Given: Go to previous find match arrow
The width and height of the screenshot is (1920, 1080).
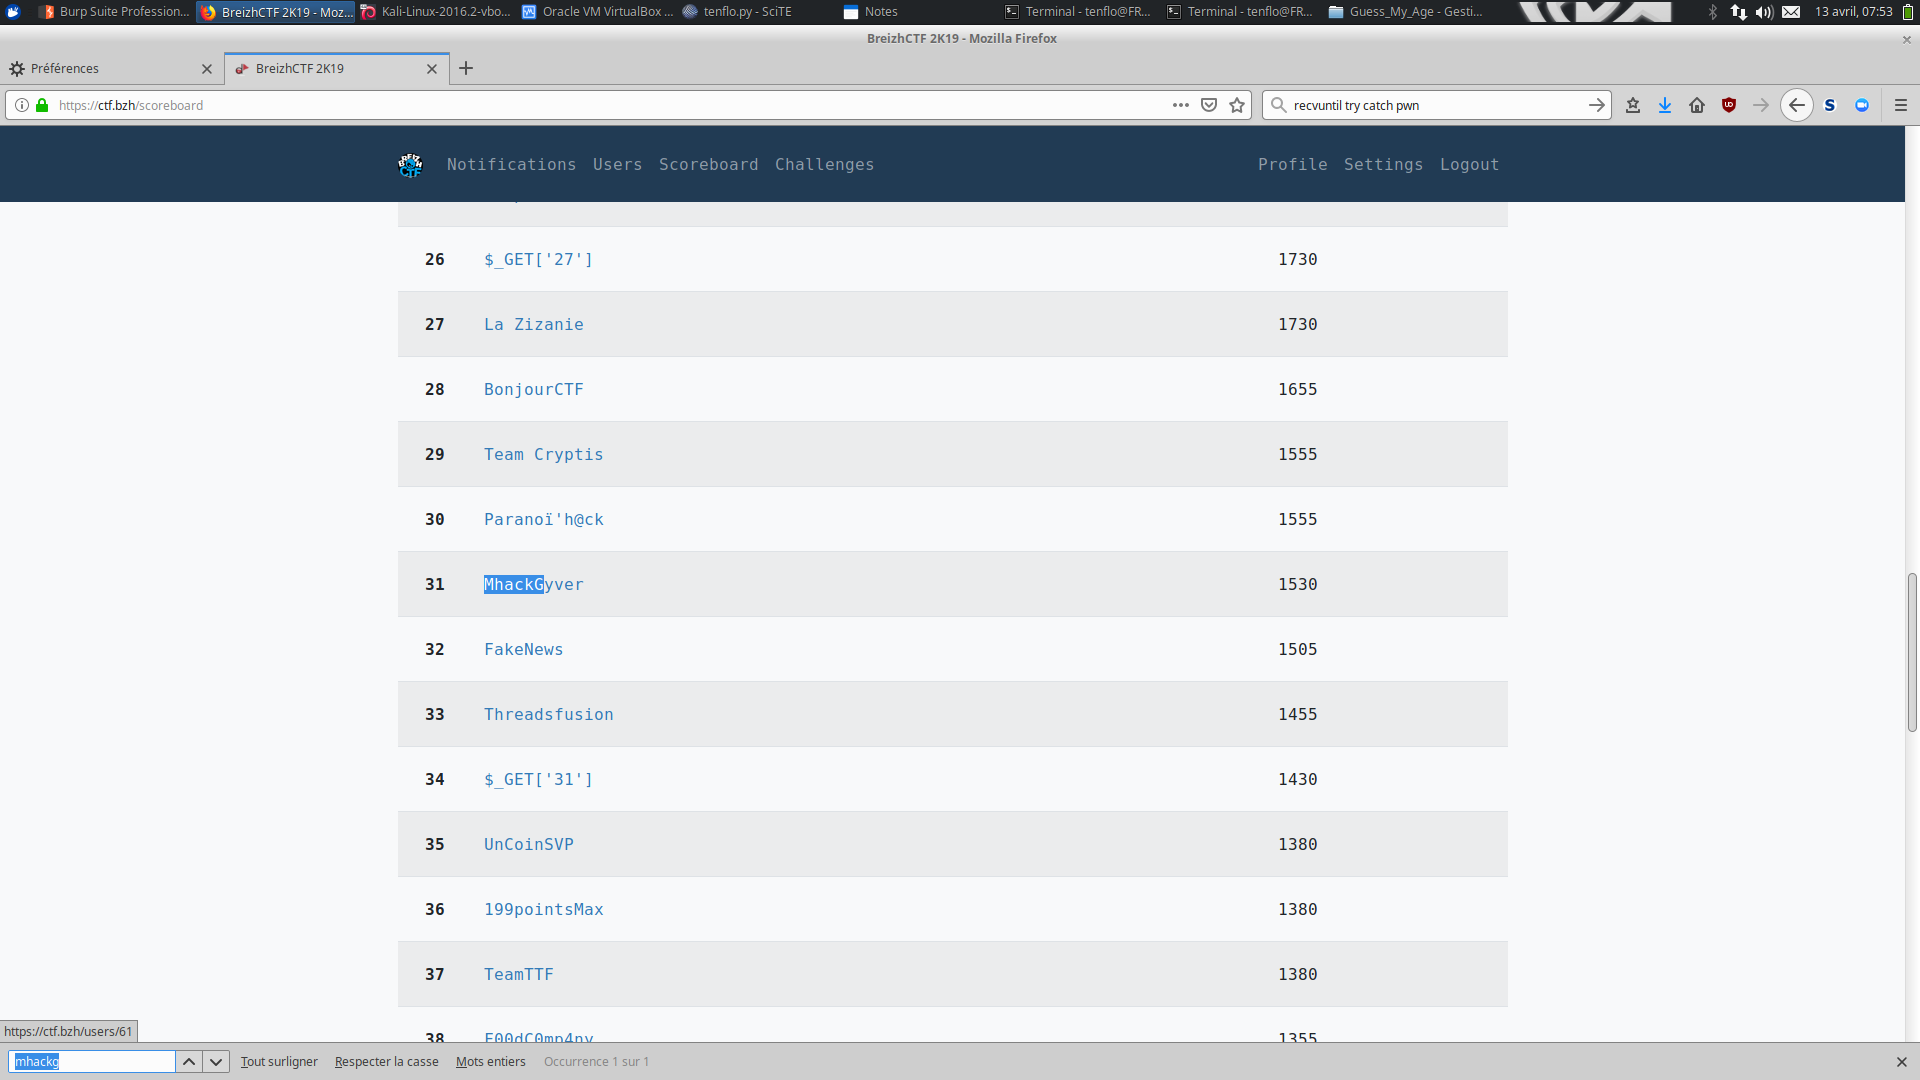Looking at the screenshot, I should pos(189,1062).
